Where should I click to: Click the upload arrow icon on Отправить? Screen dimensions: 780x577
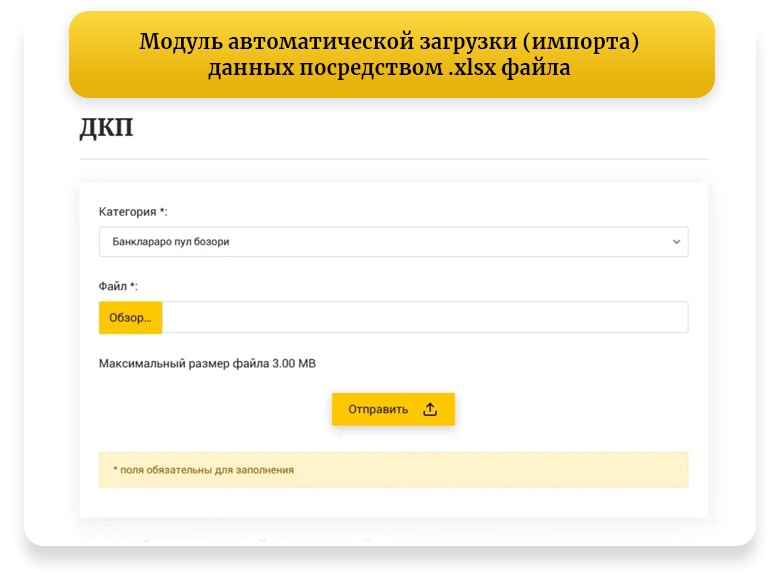430,409
